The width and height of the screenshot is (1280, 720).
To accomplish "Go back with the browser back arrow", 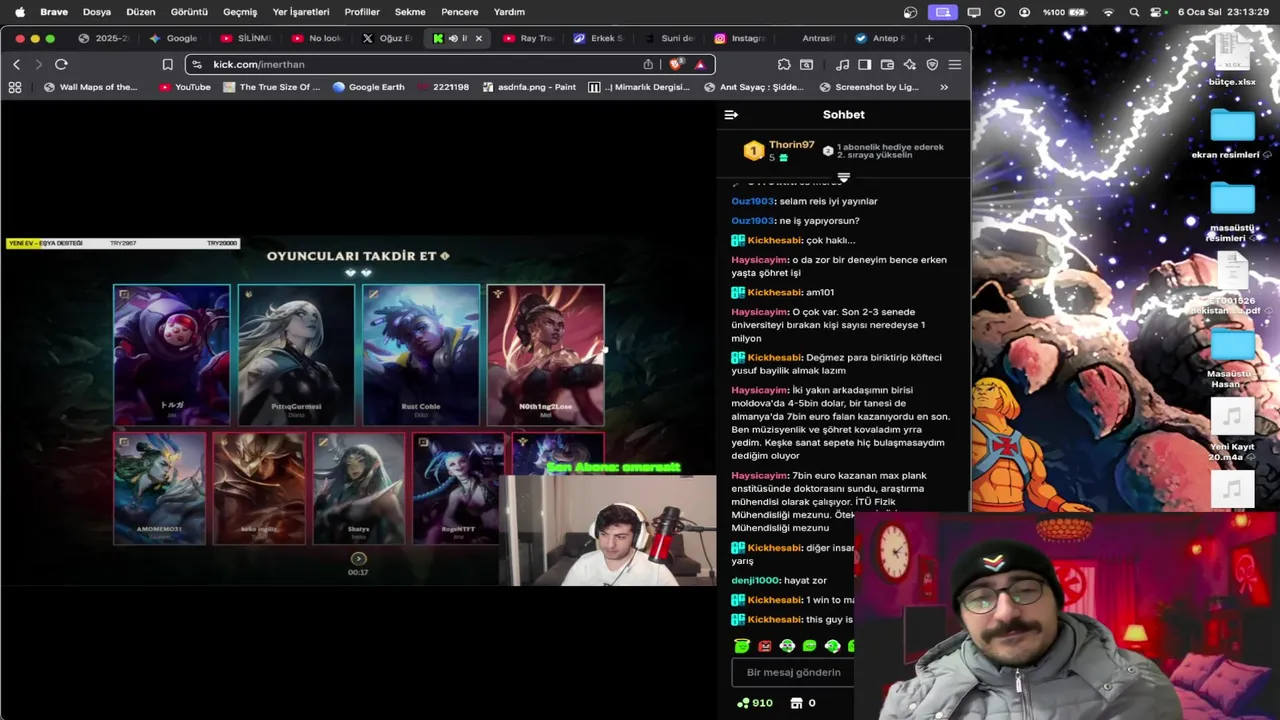I will point(16,64).
